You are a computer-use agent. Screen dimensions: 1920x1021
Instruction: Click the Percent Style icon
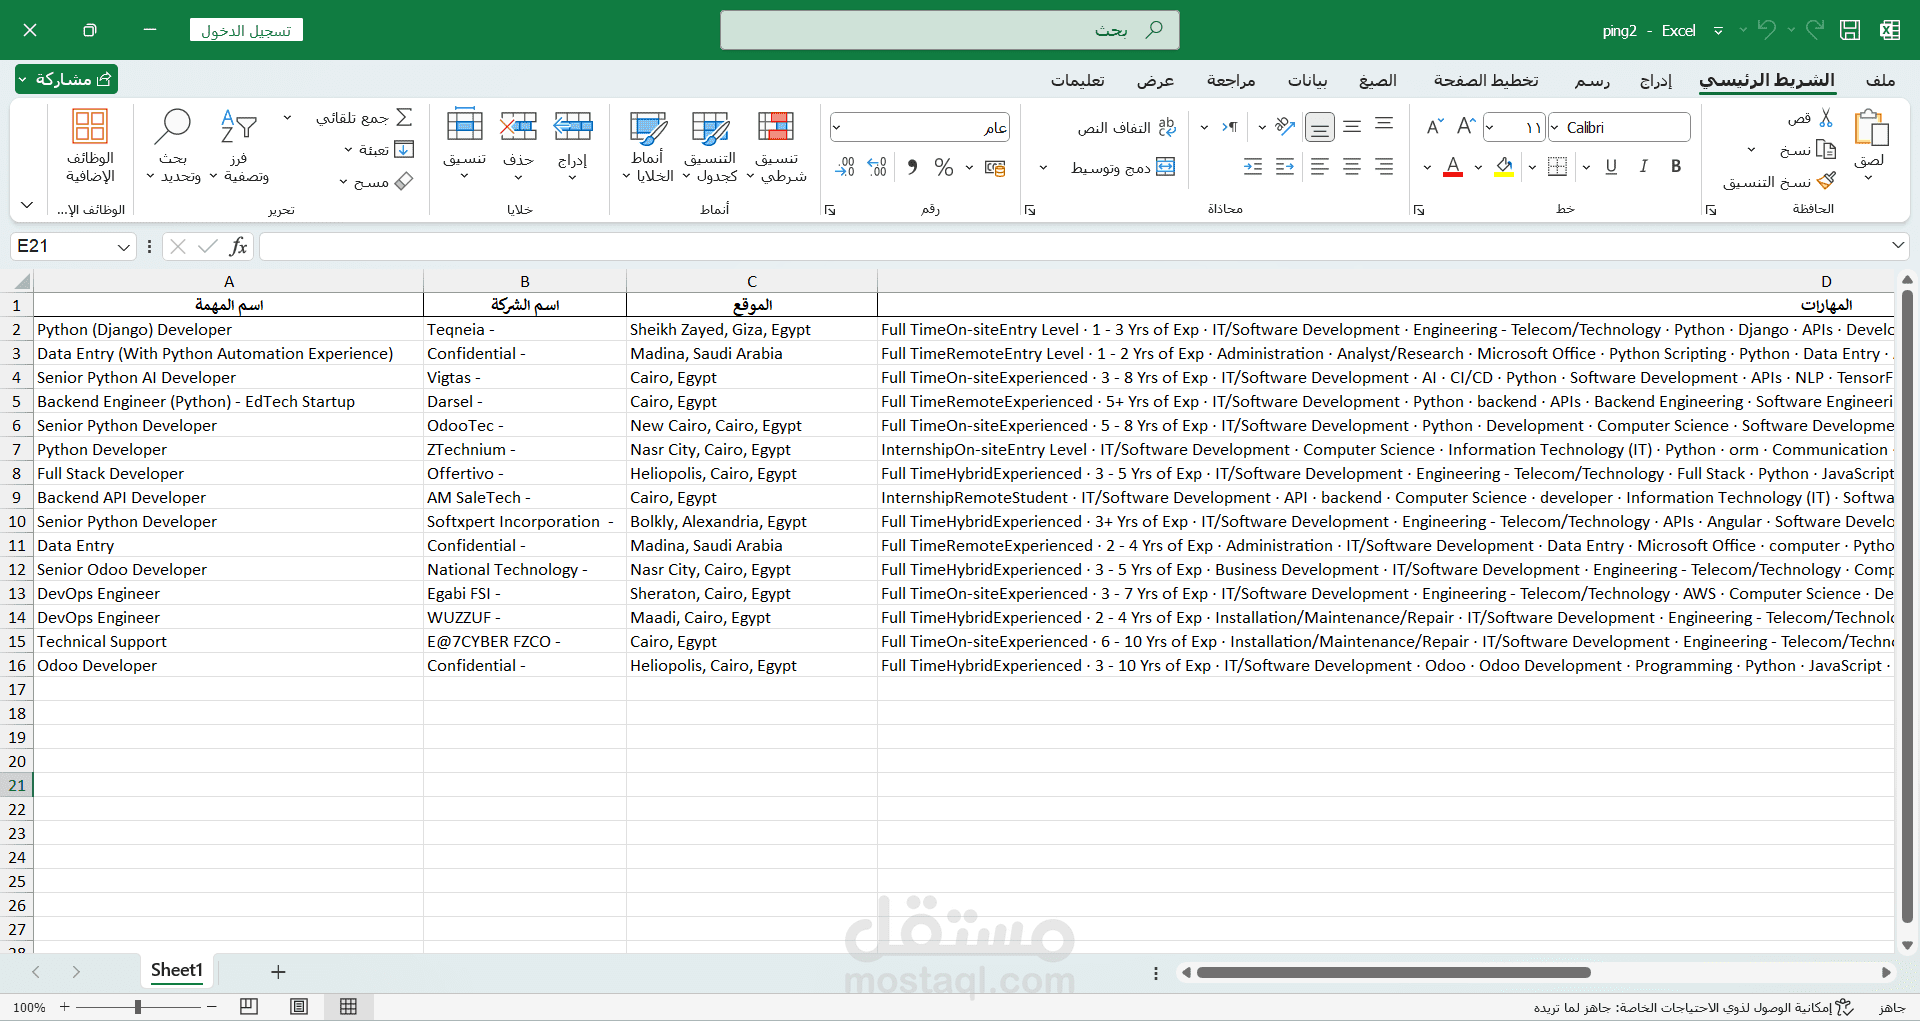pyautogui.click(x=943, y=167)
